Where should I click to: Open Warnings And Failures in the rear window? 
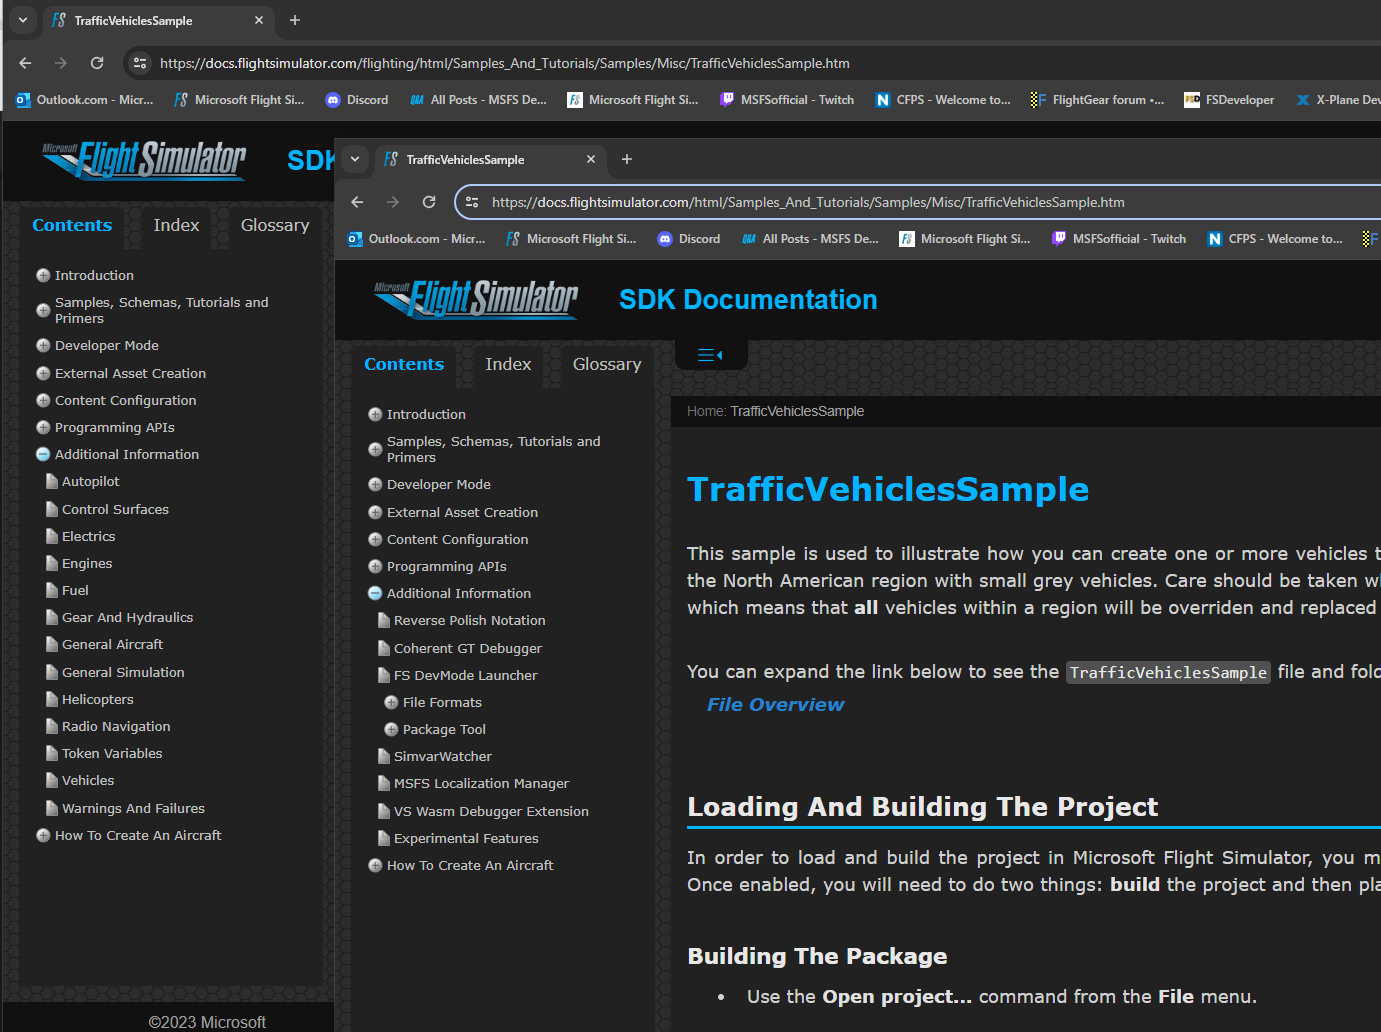coord(133,808)
